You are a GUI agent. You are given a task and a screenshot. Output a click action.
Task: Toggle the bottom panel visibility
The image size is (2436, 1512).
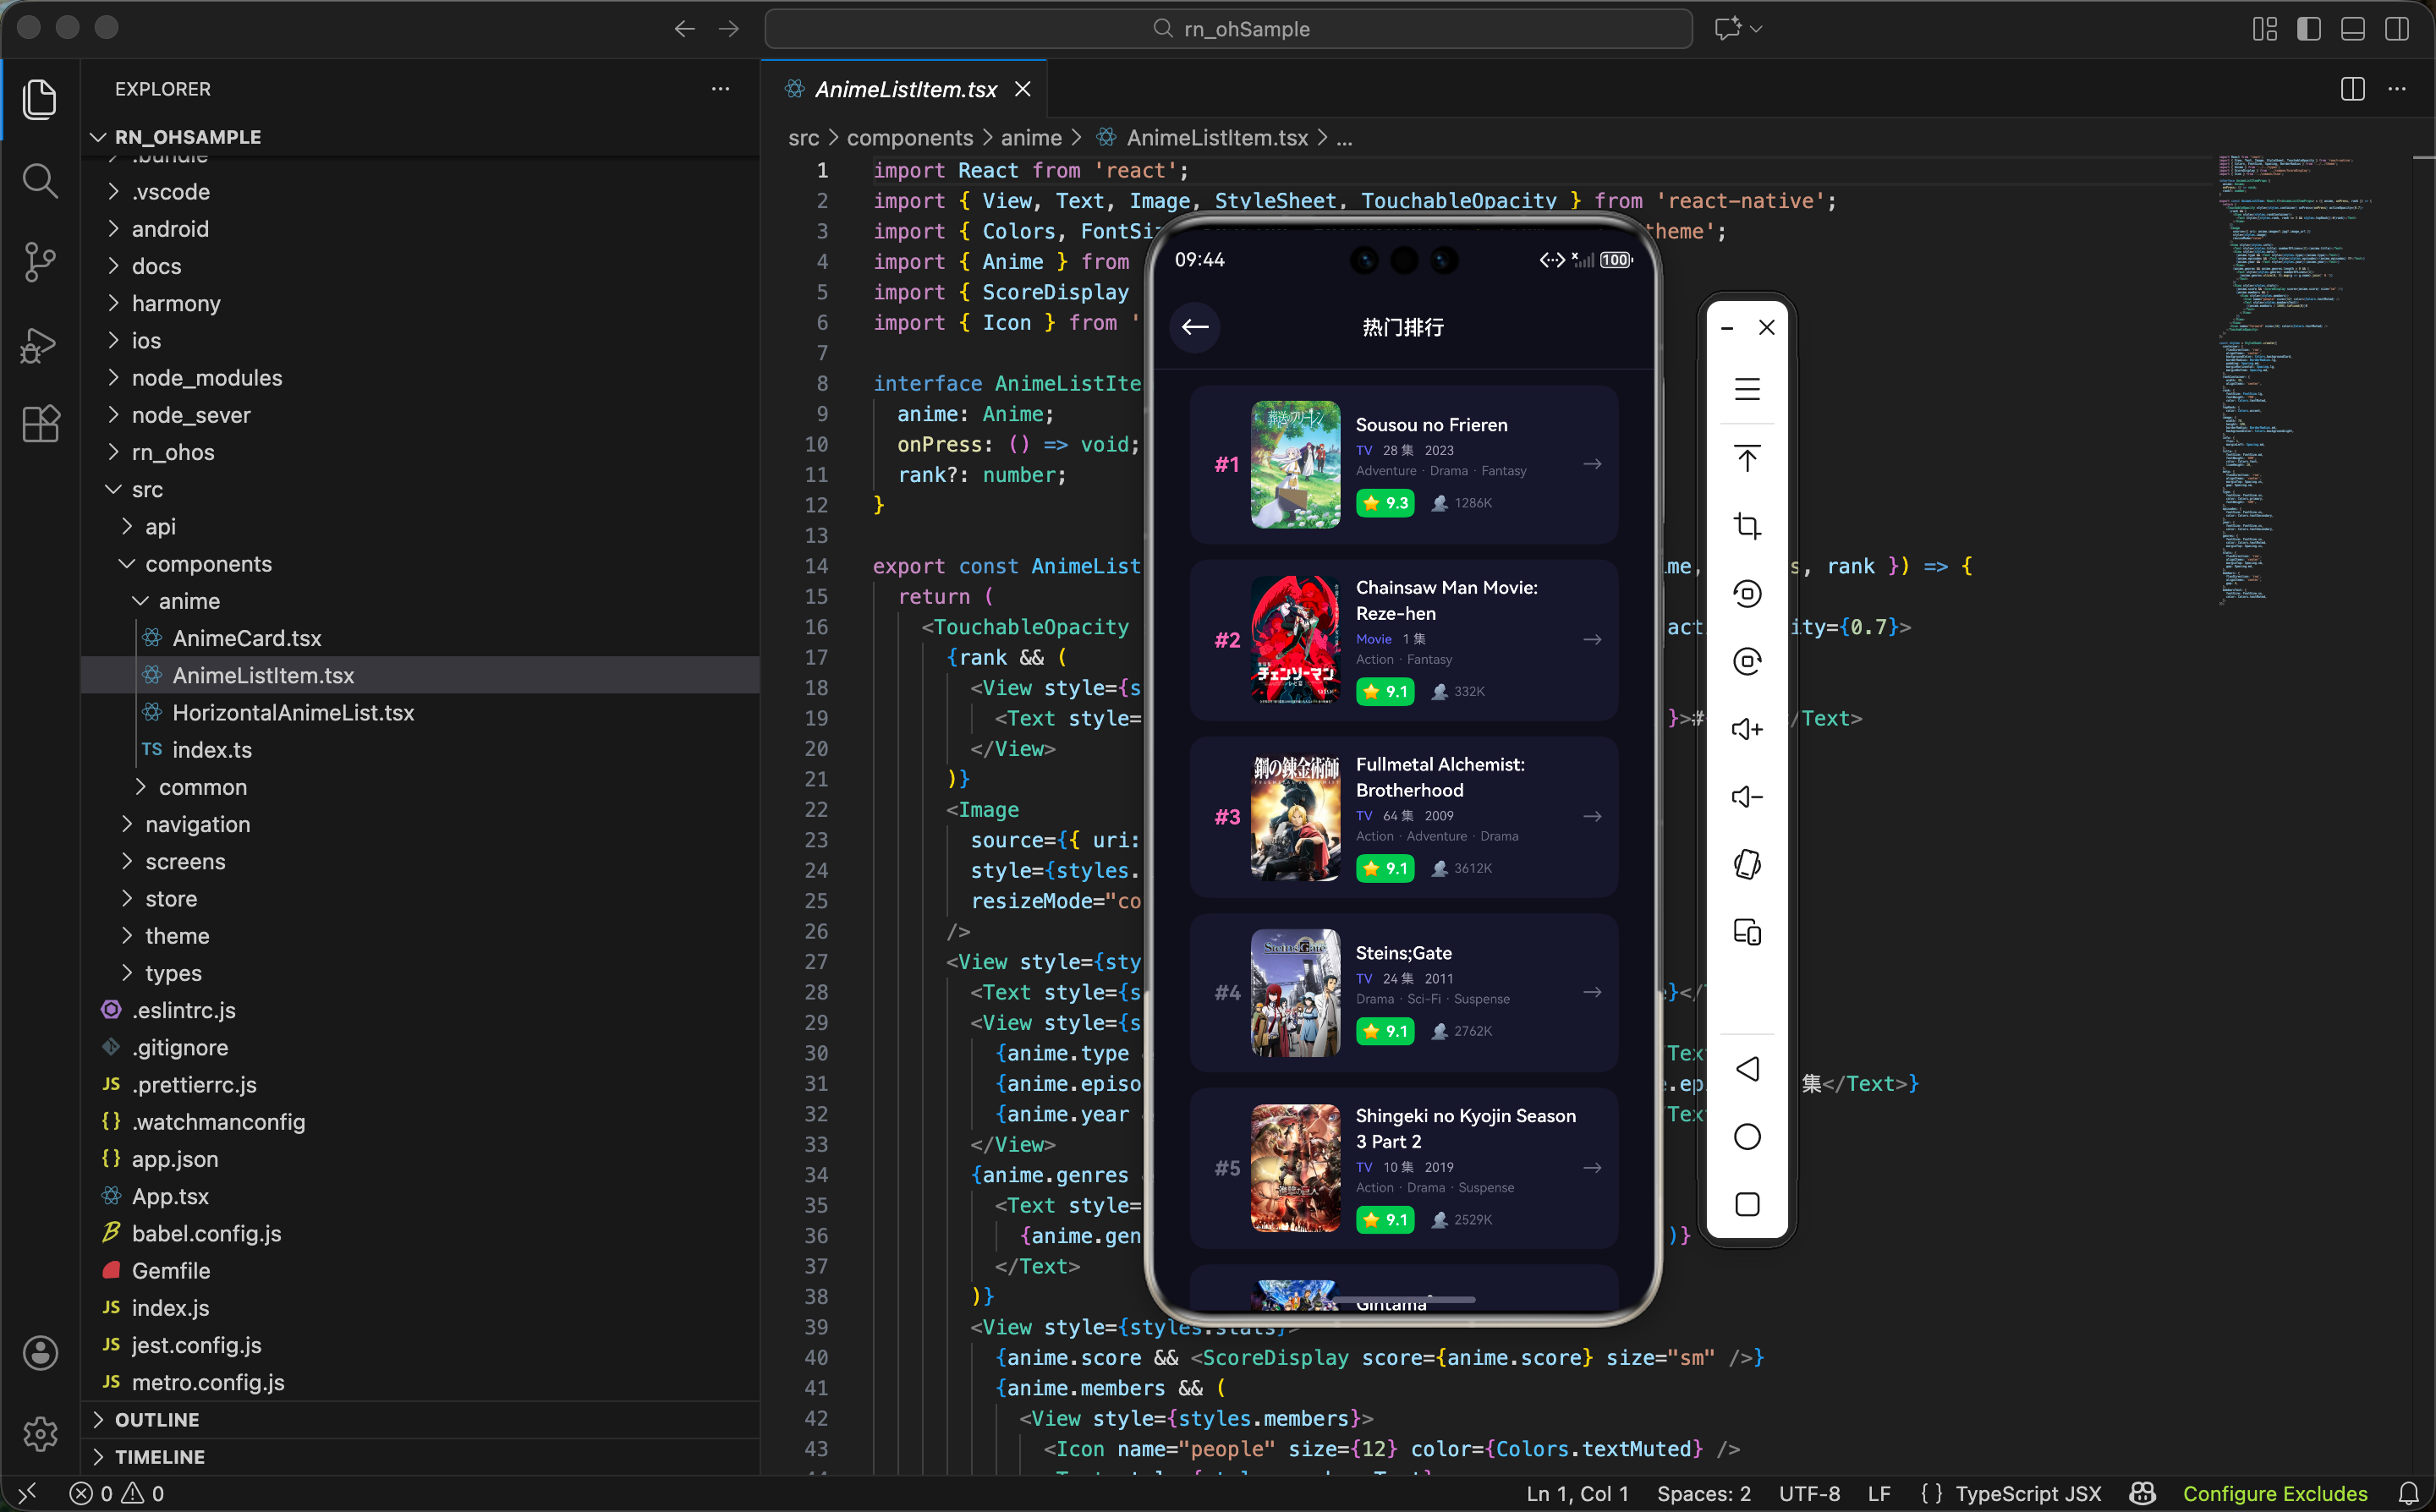pos(2352,29)
